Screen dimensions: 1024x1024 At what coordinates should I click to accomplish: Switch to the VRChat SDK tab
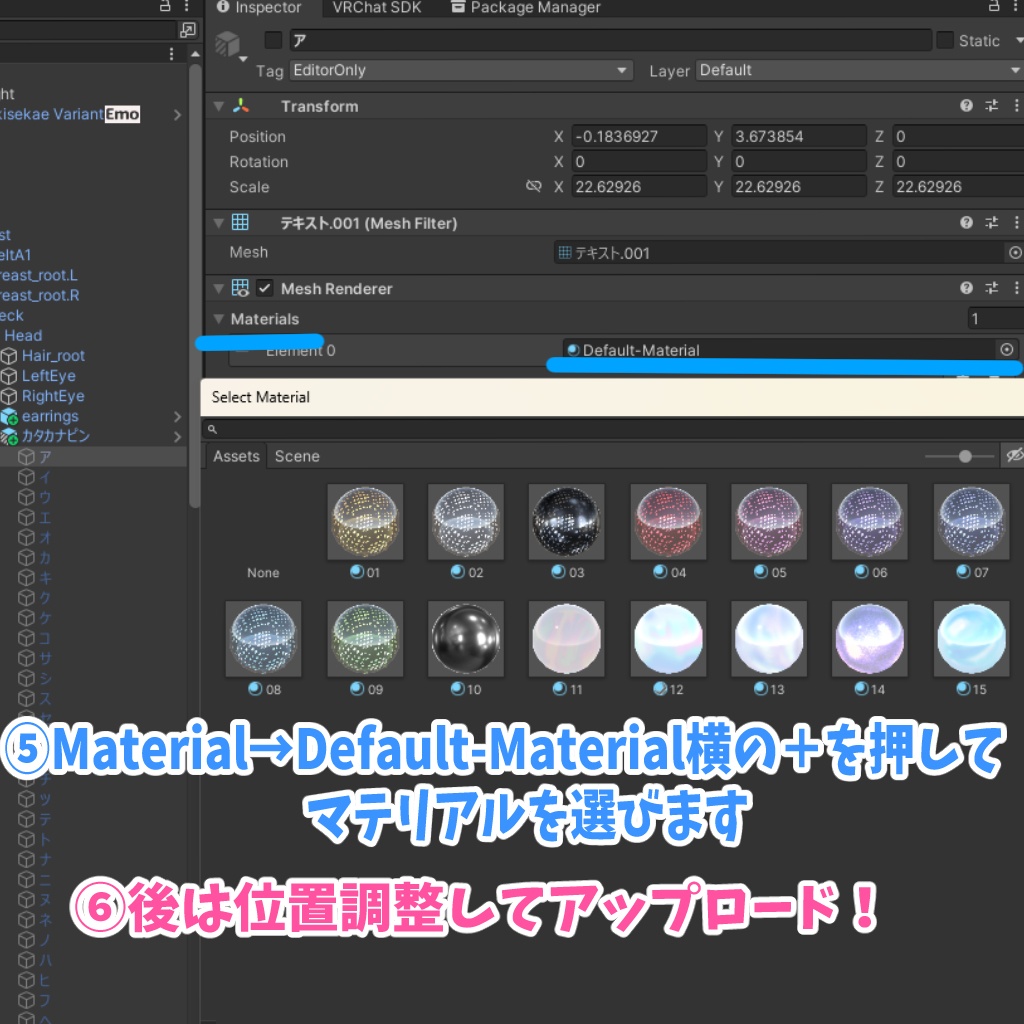(376, 8)
